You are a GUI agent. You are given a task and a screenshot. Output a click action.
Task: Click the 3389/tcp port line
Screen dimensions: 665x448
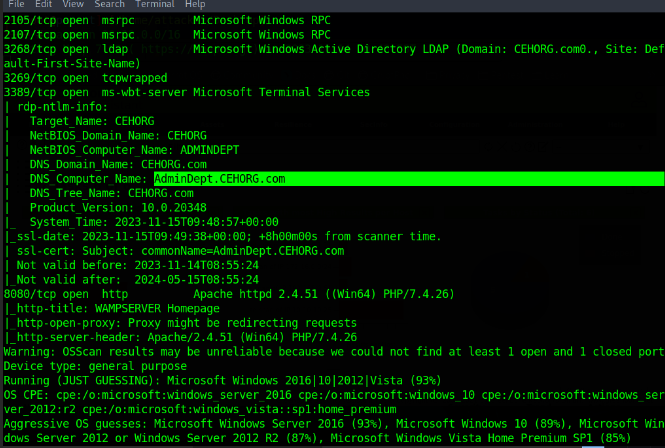click(150, 92)
